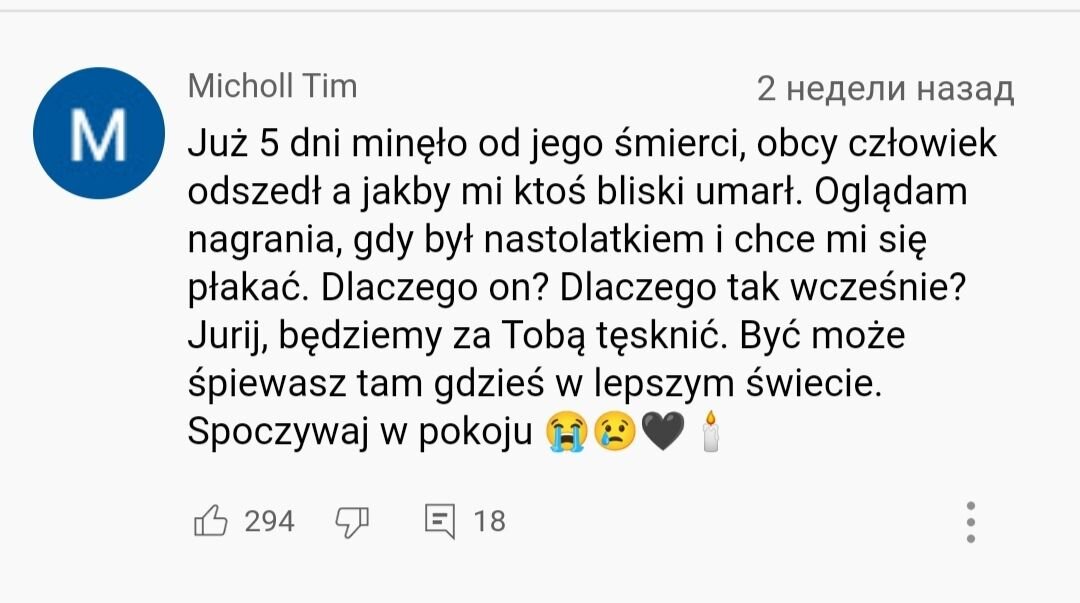Screen dimensions: 1080x603
Task: Open replies via speech bubble icon
Action: click(440, 521)
